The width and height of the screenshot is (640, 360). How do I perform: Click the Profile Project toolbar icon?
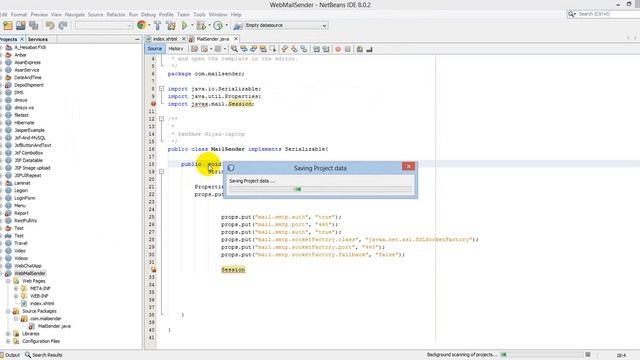[x=218, y=25]
